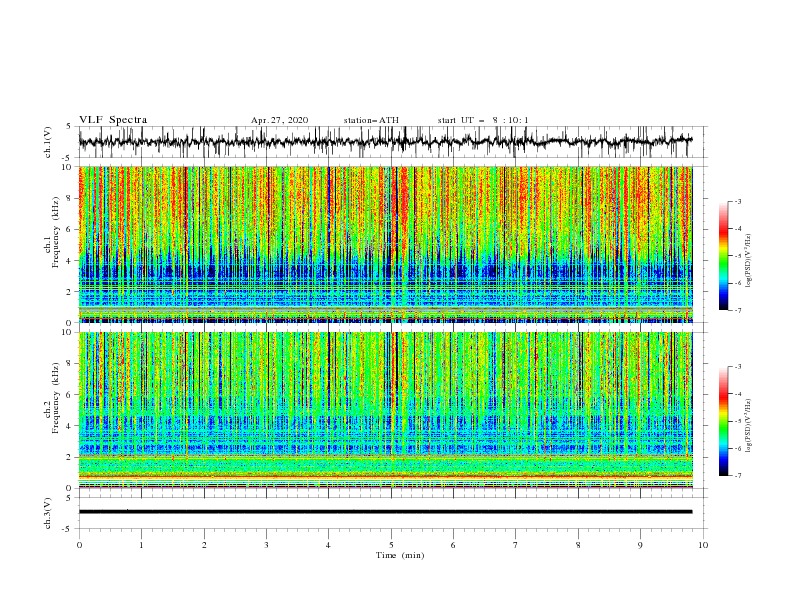Click the 'ch.1(V)' waveform axis label

coord(48,142)
